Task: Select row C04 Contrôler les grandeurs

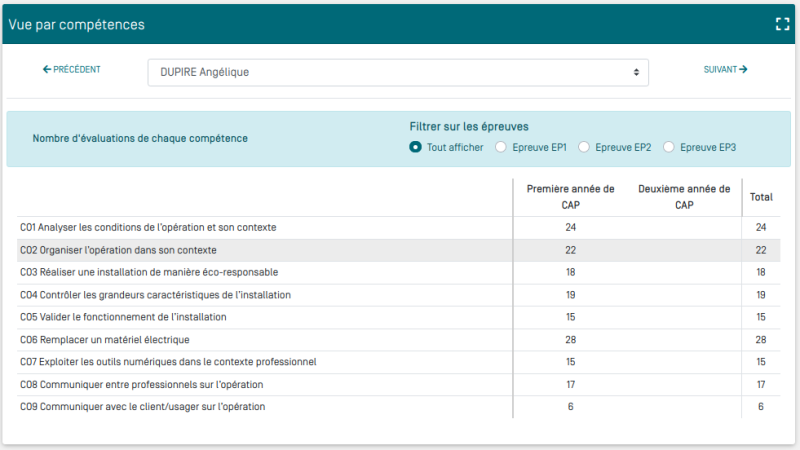Action: [155, 295]
